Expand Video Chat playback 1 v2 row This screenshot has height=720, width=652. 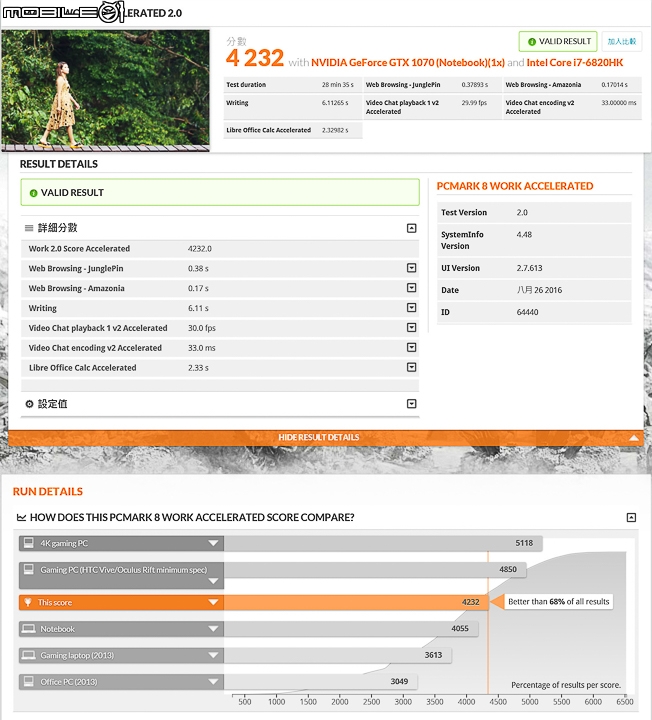pos(411,327)
